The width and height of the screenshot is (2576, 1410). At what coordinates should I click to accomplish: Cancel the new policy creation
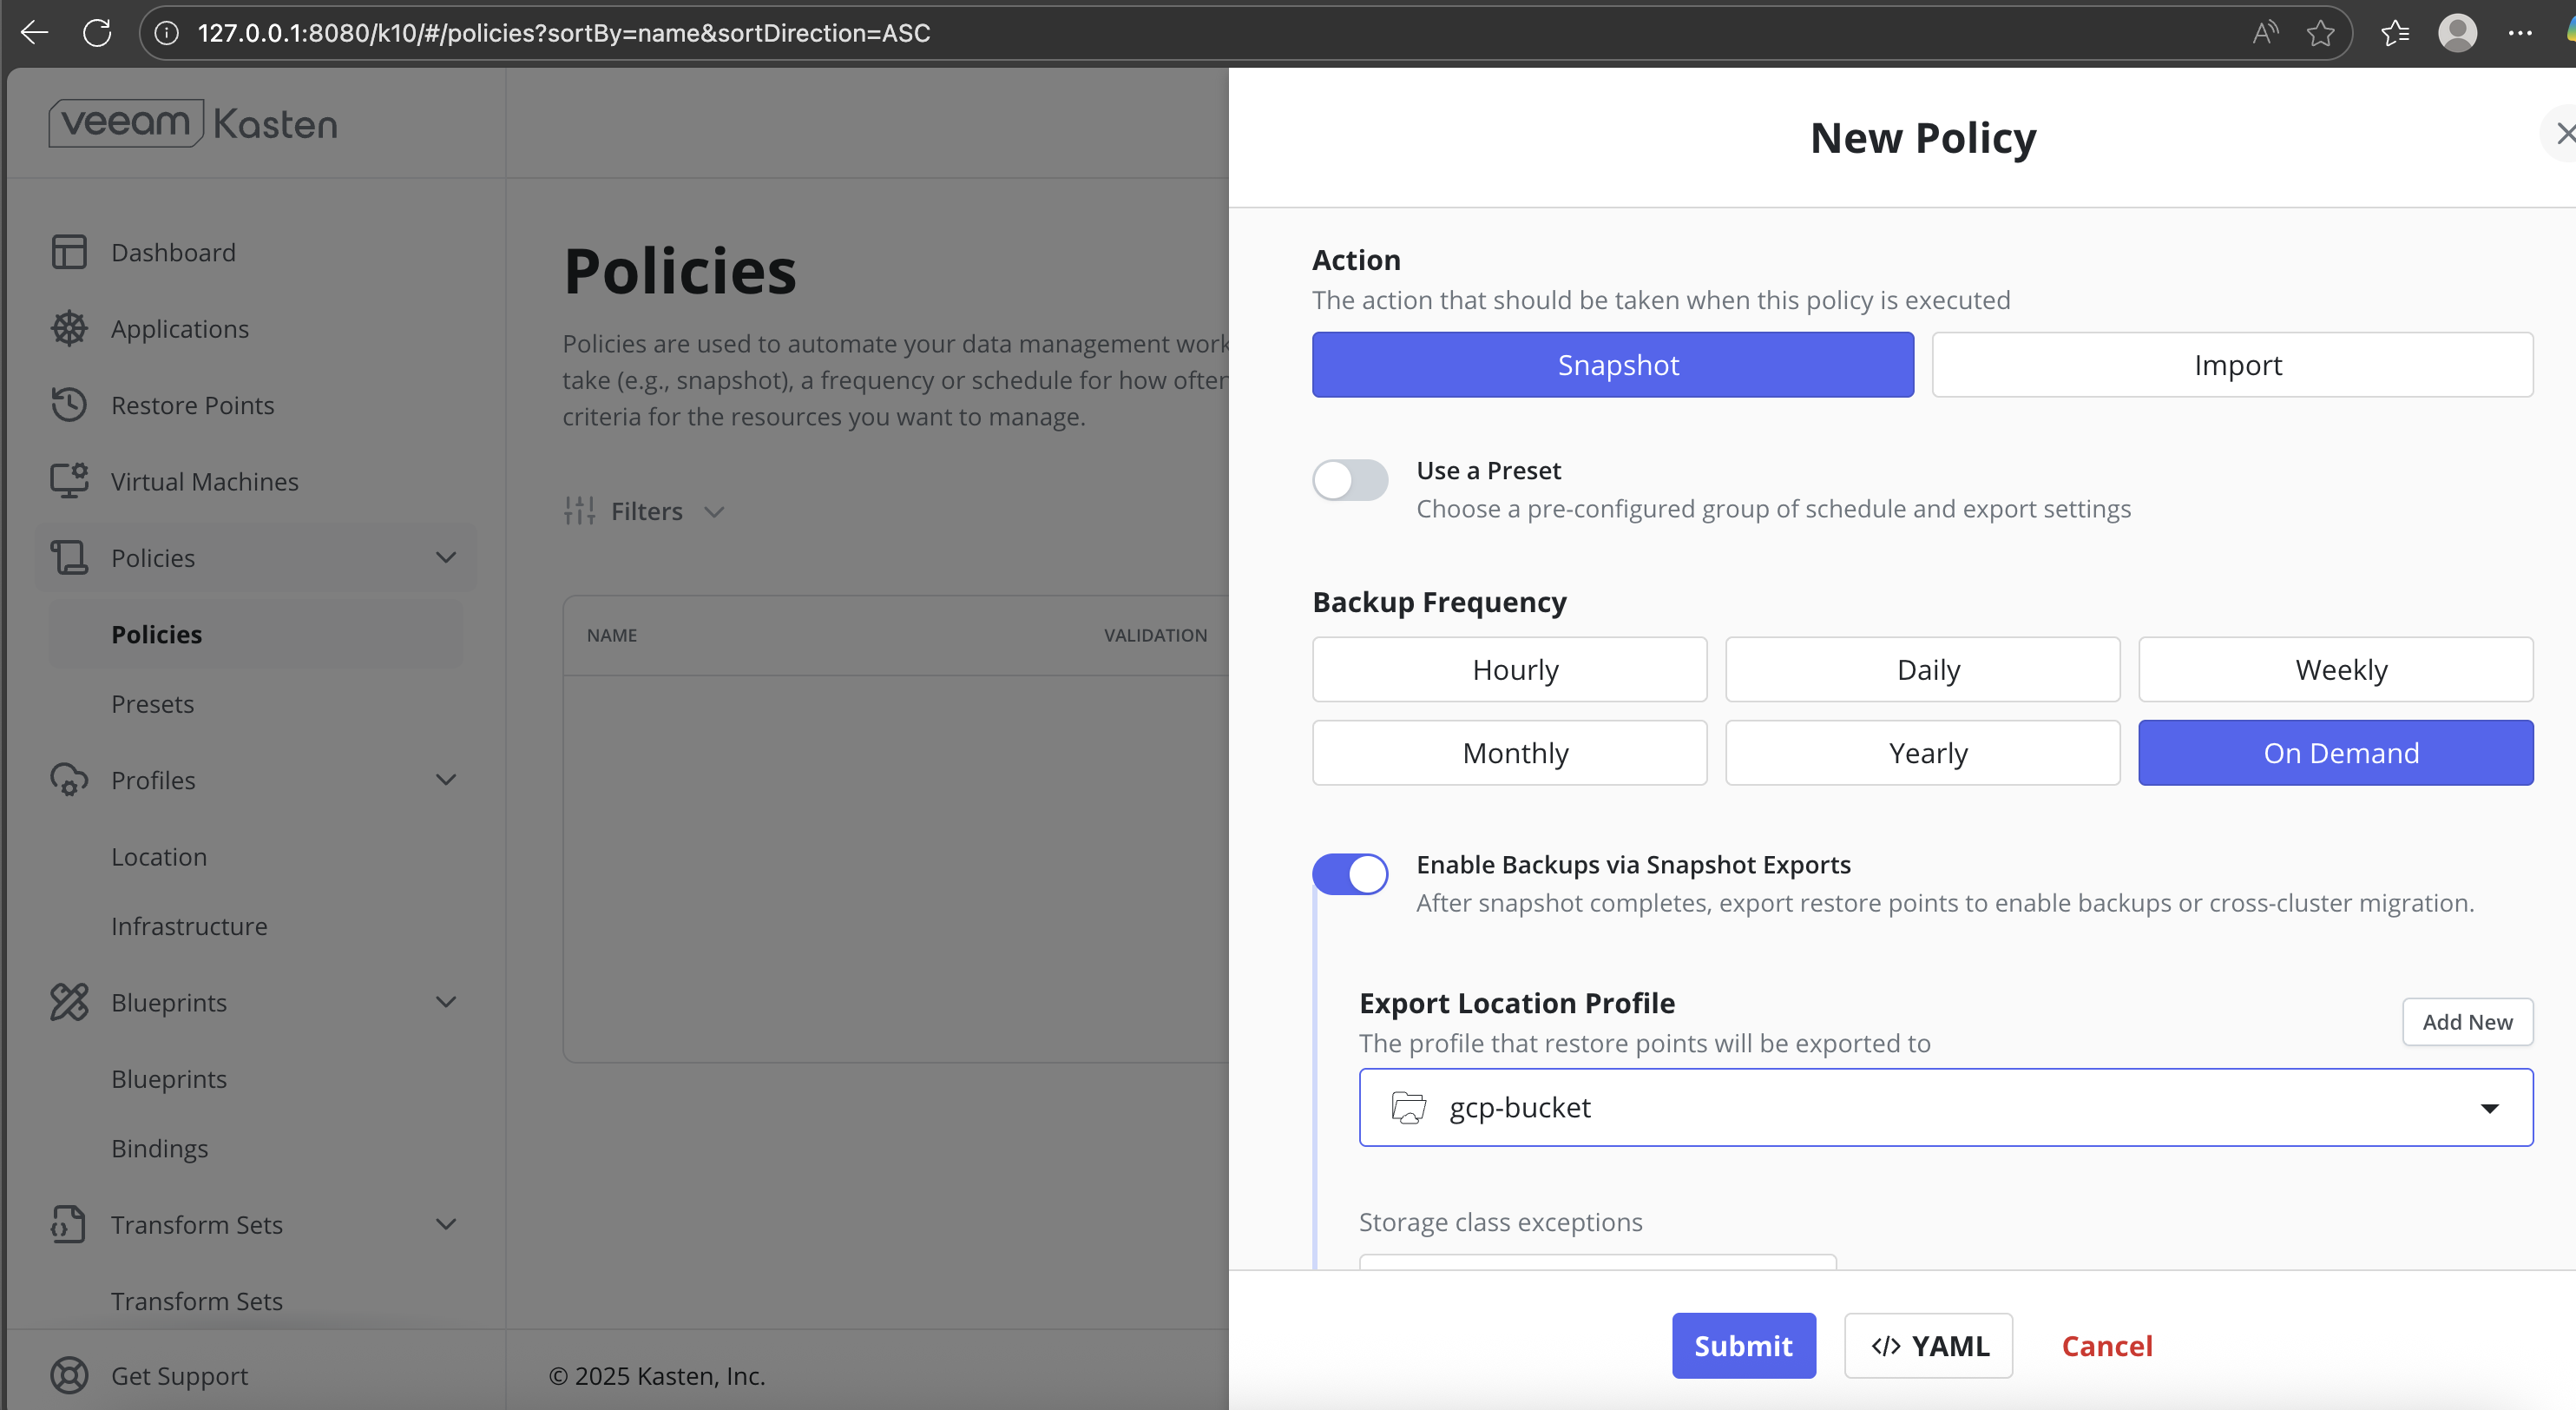pos(2106,1345)
